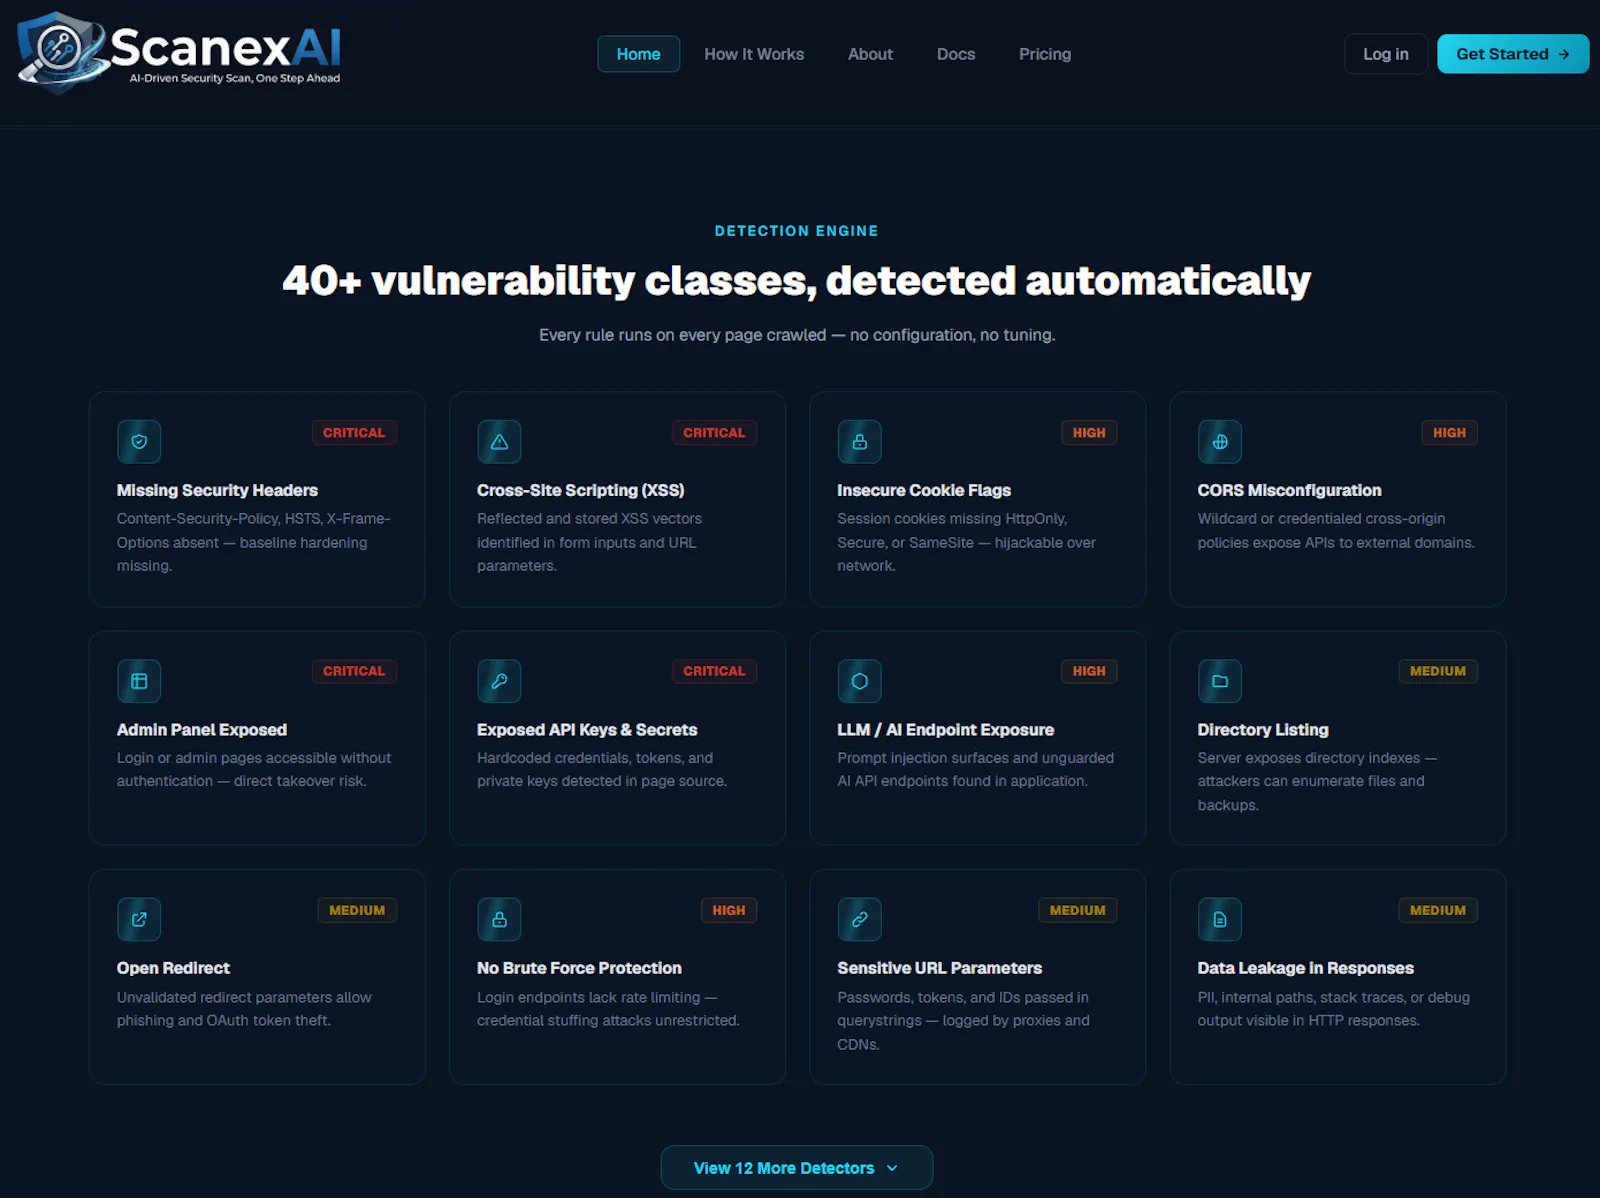Click CRITICAL badge on Exposed API Keys card
This screenshot has width=1600, height=1198.
click(714, 671)
